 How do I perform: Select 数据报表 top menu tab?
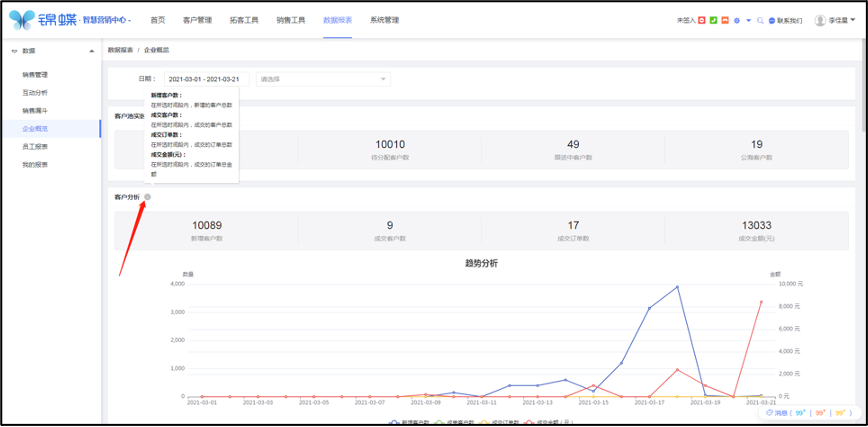[x=338, y=20]
